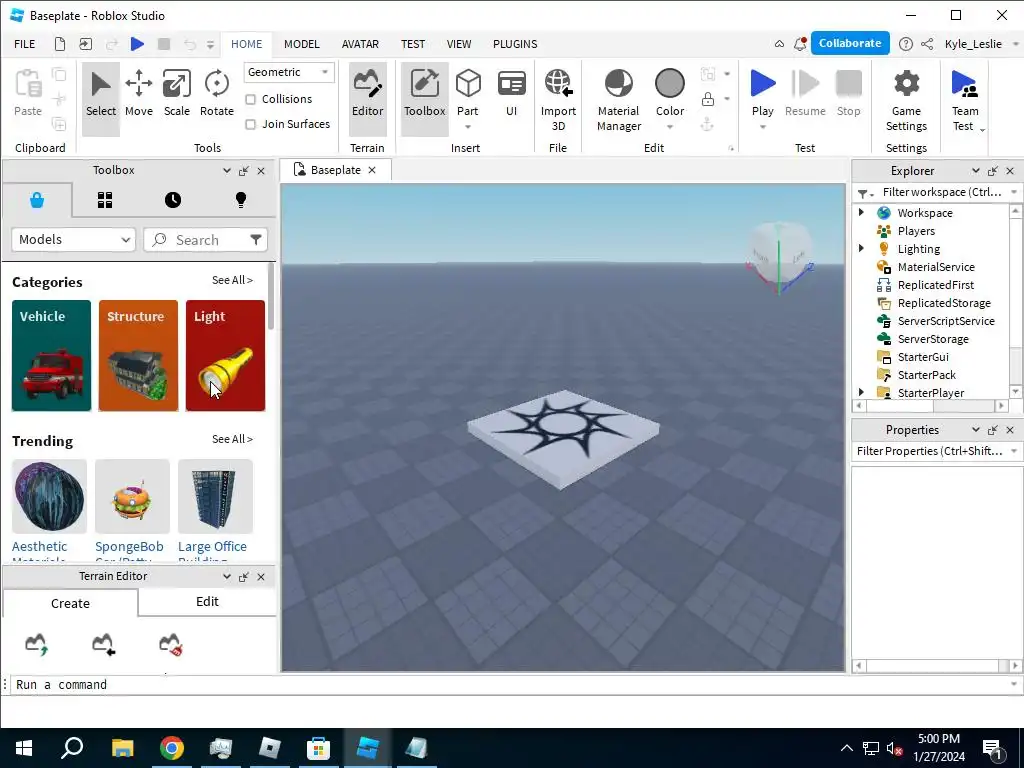Click the Collaborate button
This screenshot has width=1024, height=768.
tap(850, 43)
